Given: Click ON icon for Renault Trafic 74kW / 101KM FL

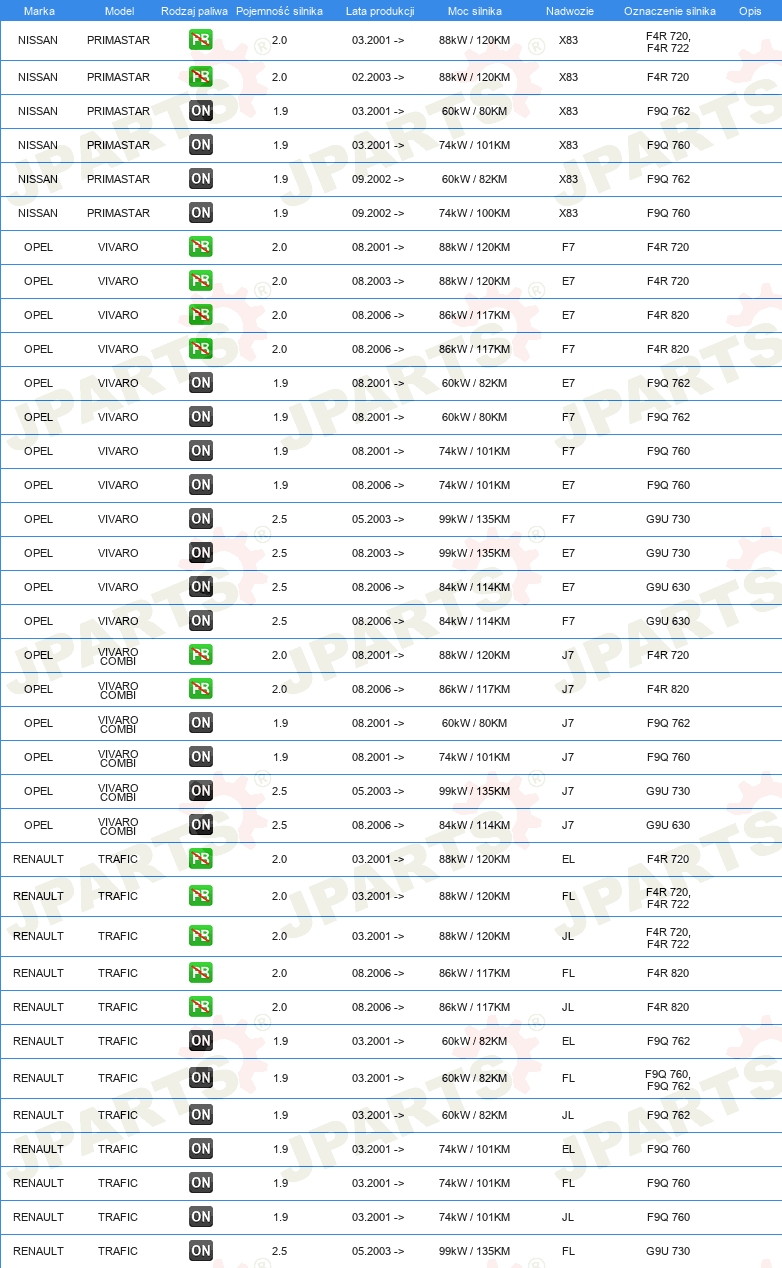Looking at the screenshot, I should pos(201,1183).
